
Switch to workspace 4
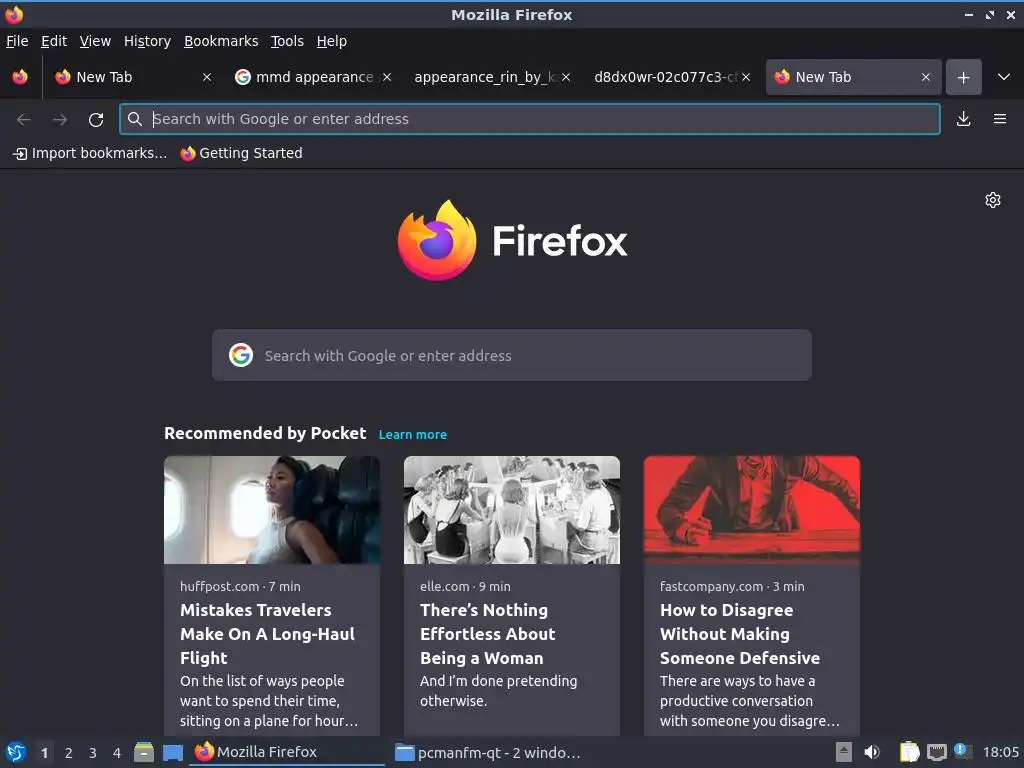pos(117,753)
